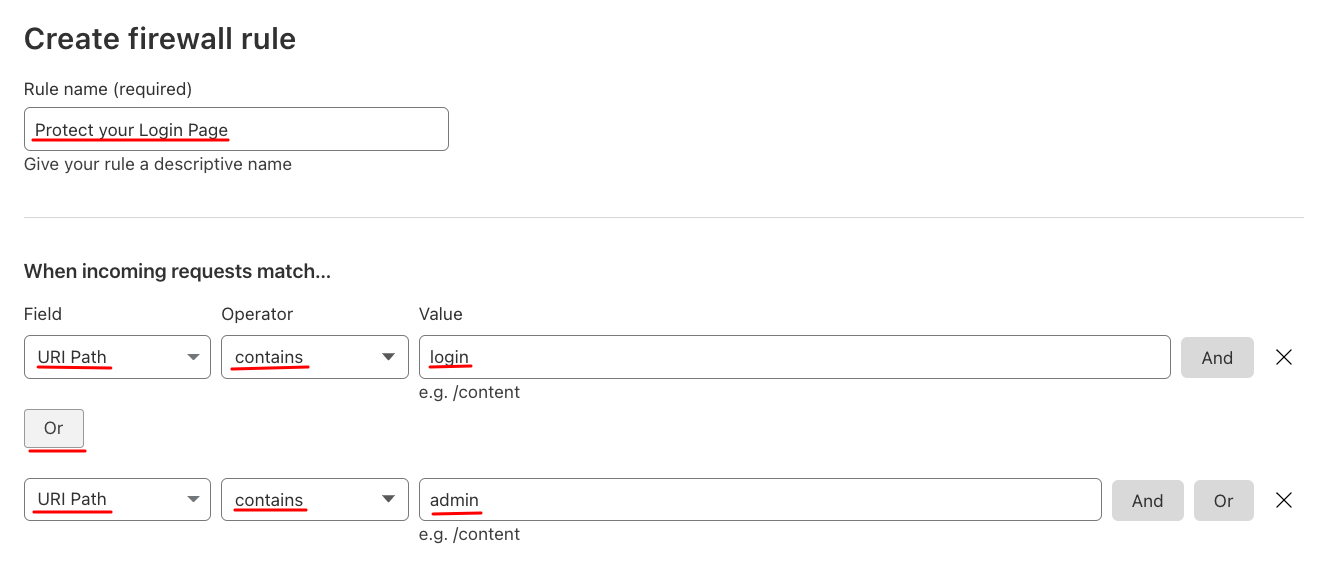This screenshot has height=566, width=1322.
Task: Click the "When incoming requests match..." heading
Action: [x=177, y=271]
